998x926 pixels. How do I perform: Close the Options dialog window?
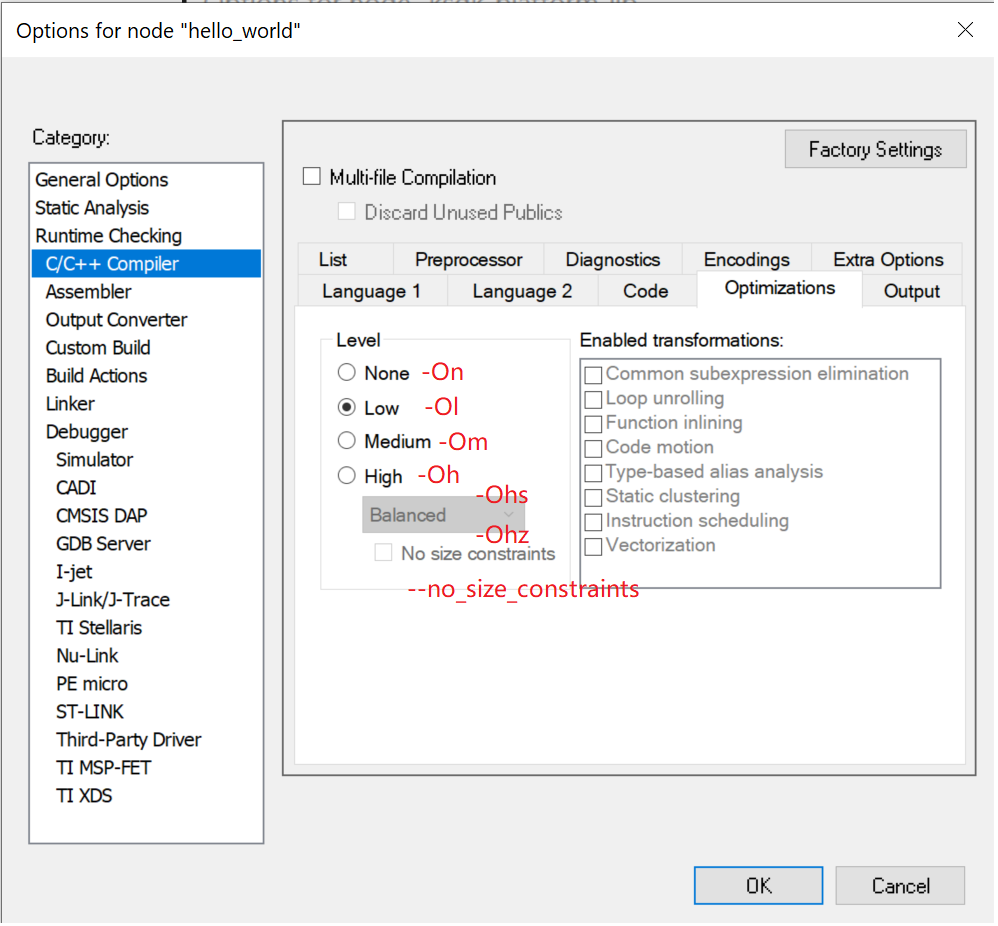click(x=964, y=30)
